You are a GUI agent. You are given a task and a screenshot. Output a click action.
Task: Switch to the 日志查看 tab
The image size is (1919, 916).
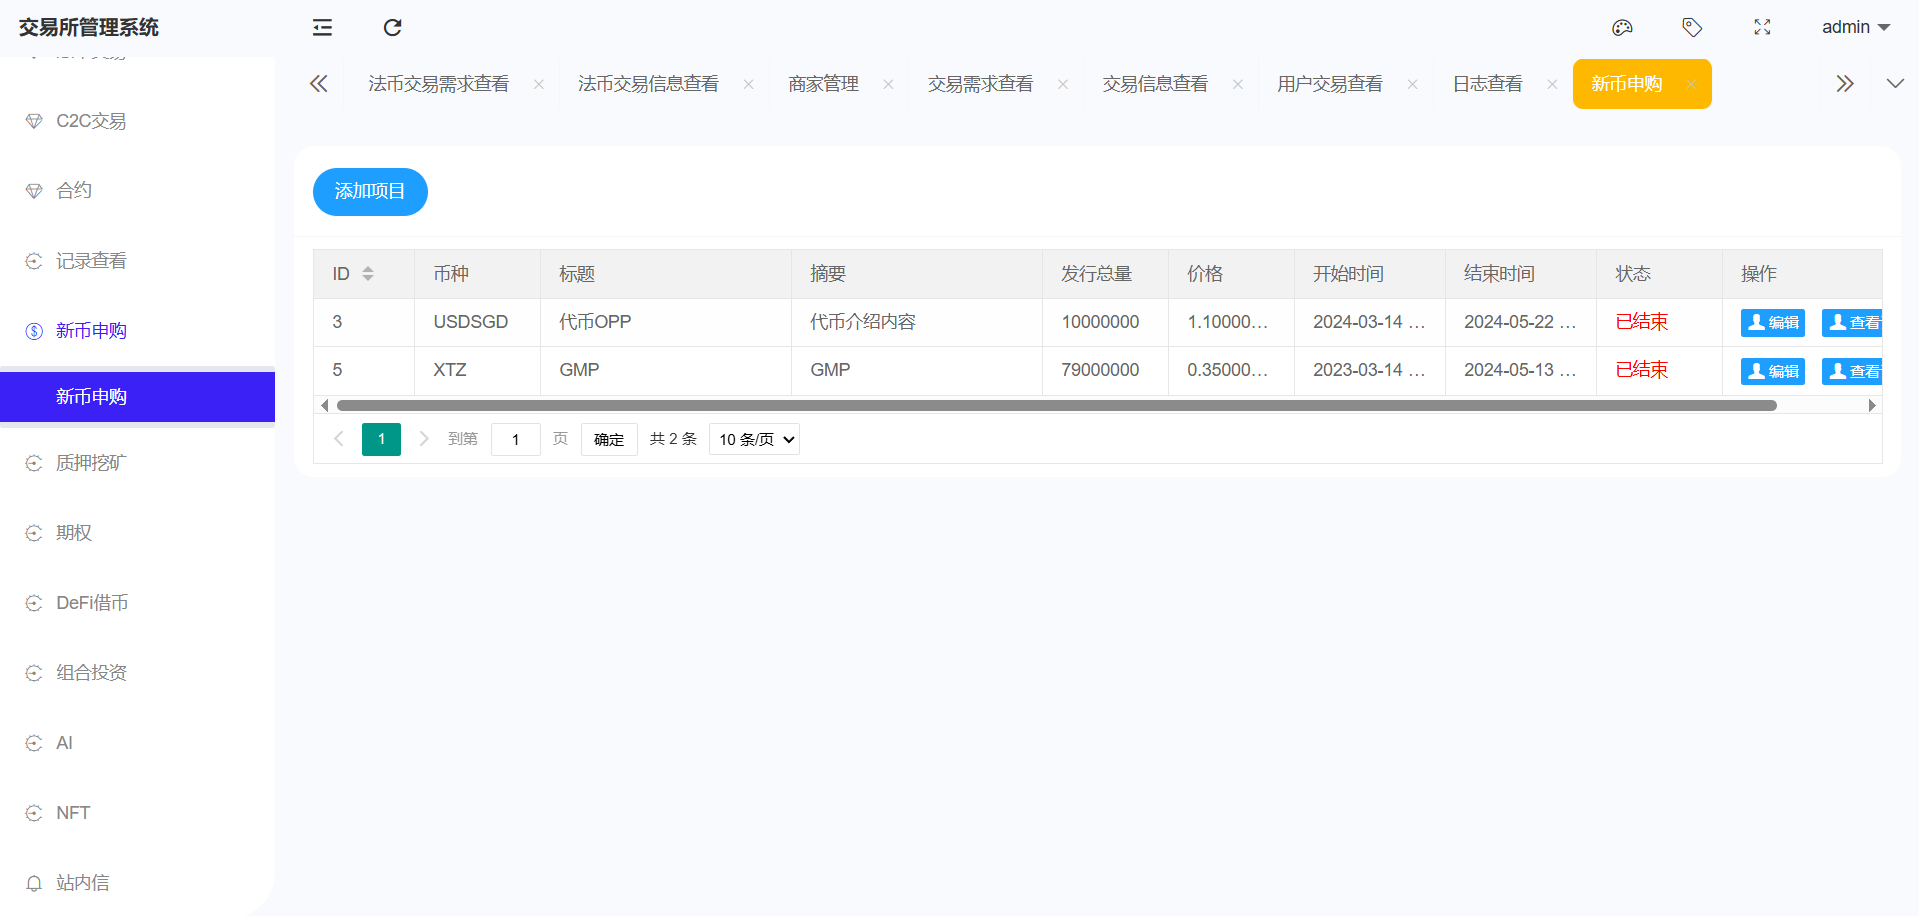click(x=1487, y=84)
